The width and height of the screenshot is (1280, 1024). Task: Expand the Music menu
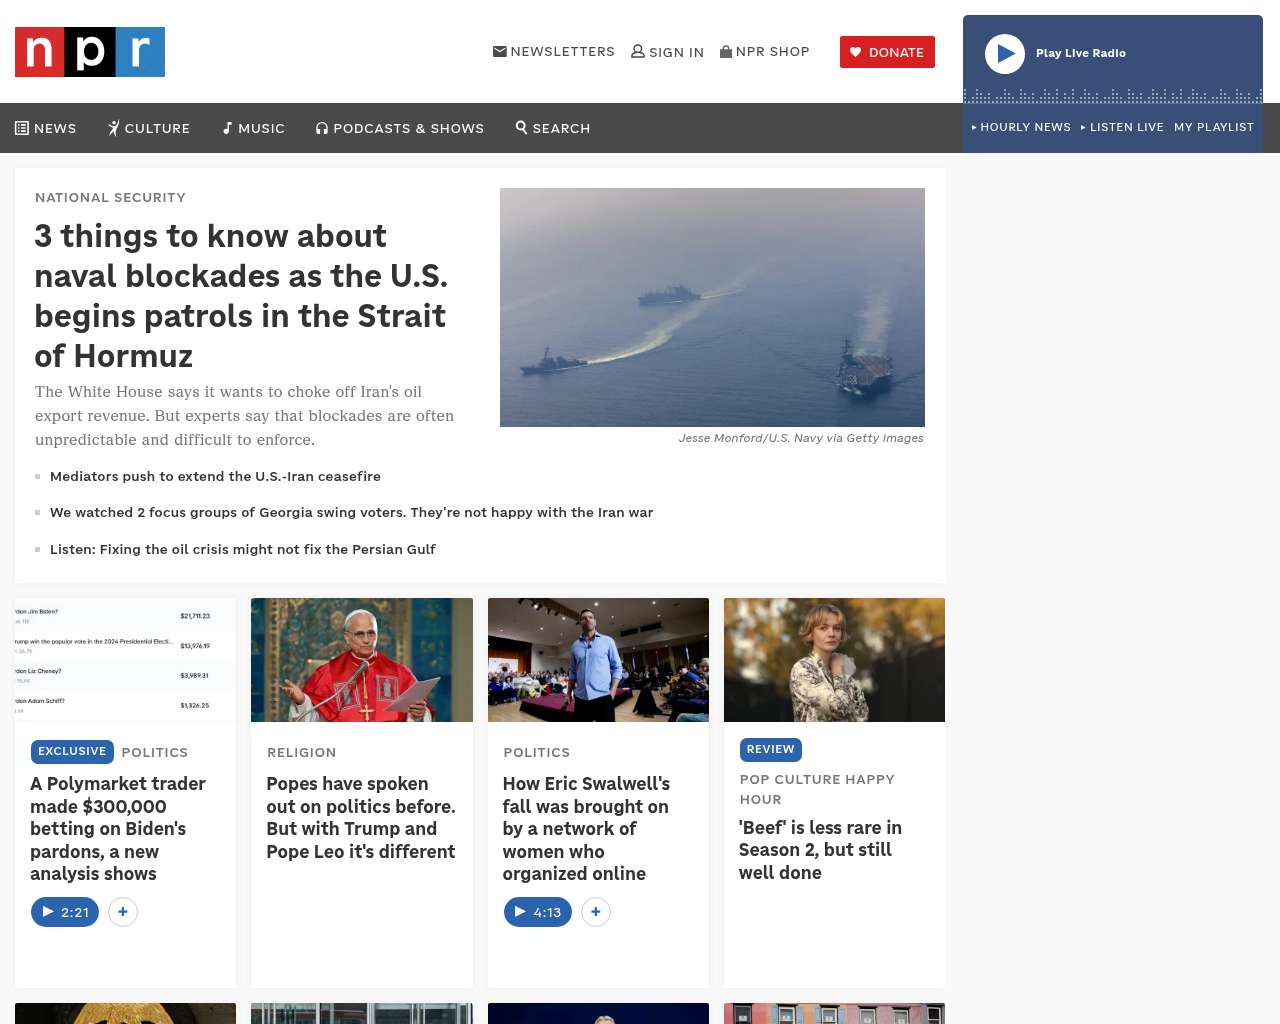254,128
